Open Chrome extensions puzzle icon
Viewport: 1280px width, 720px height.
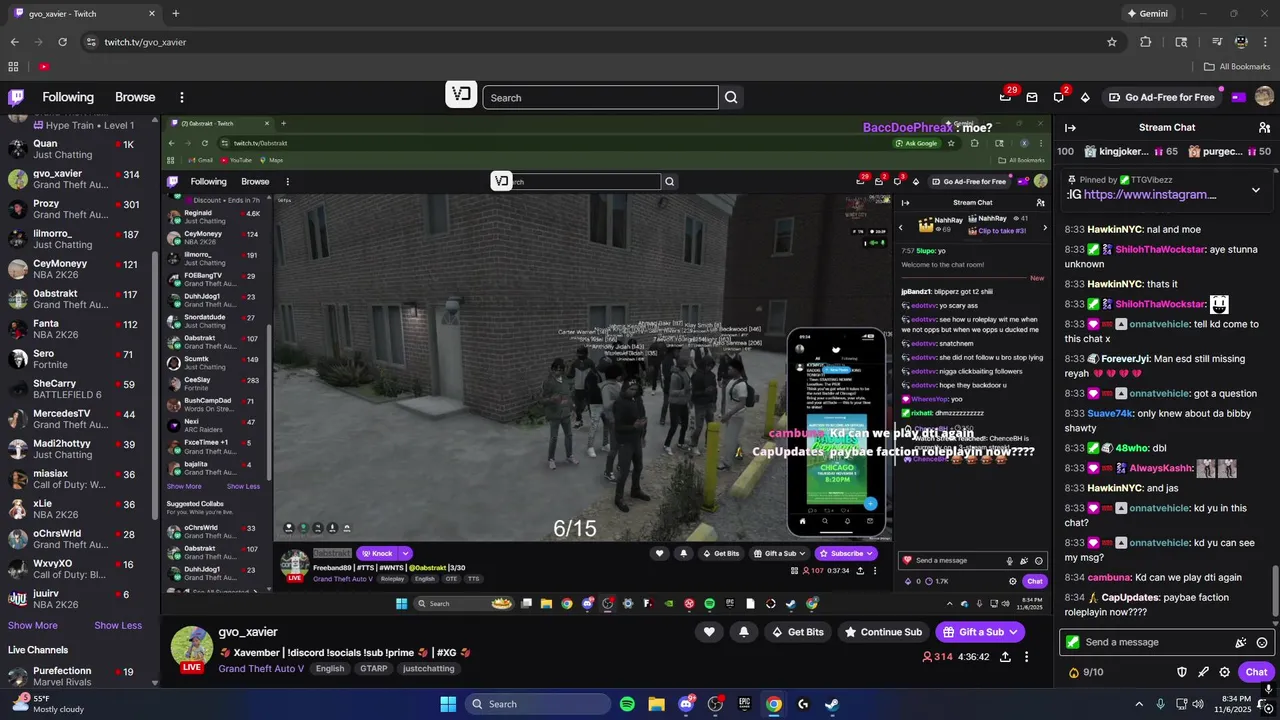[1146, 42]
